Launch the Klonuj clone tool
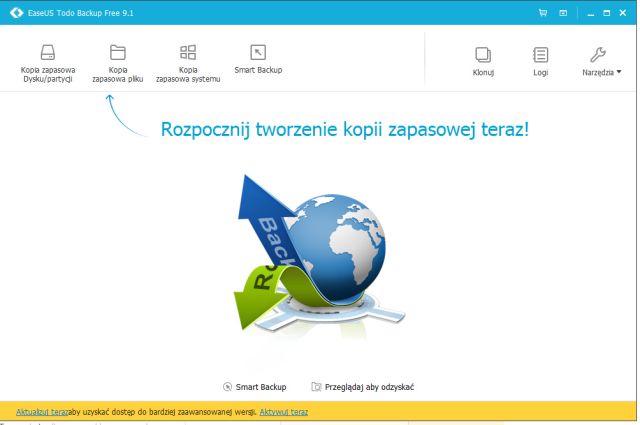Image resolution: width=640 pixels, height=425 pixels. pyautogui.click(x=483, y=60)
